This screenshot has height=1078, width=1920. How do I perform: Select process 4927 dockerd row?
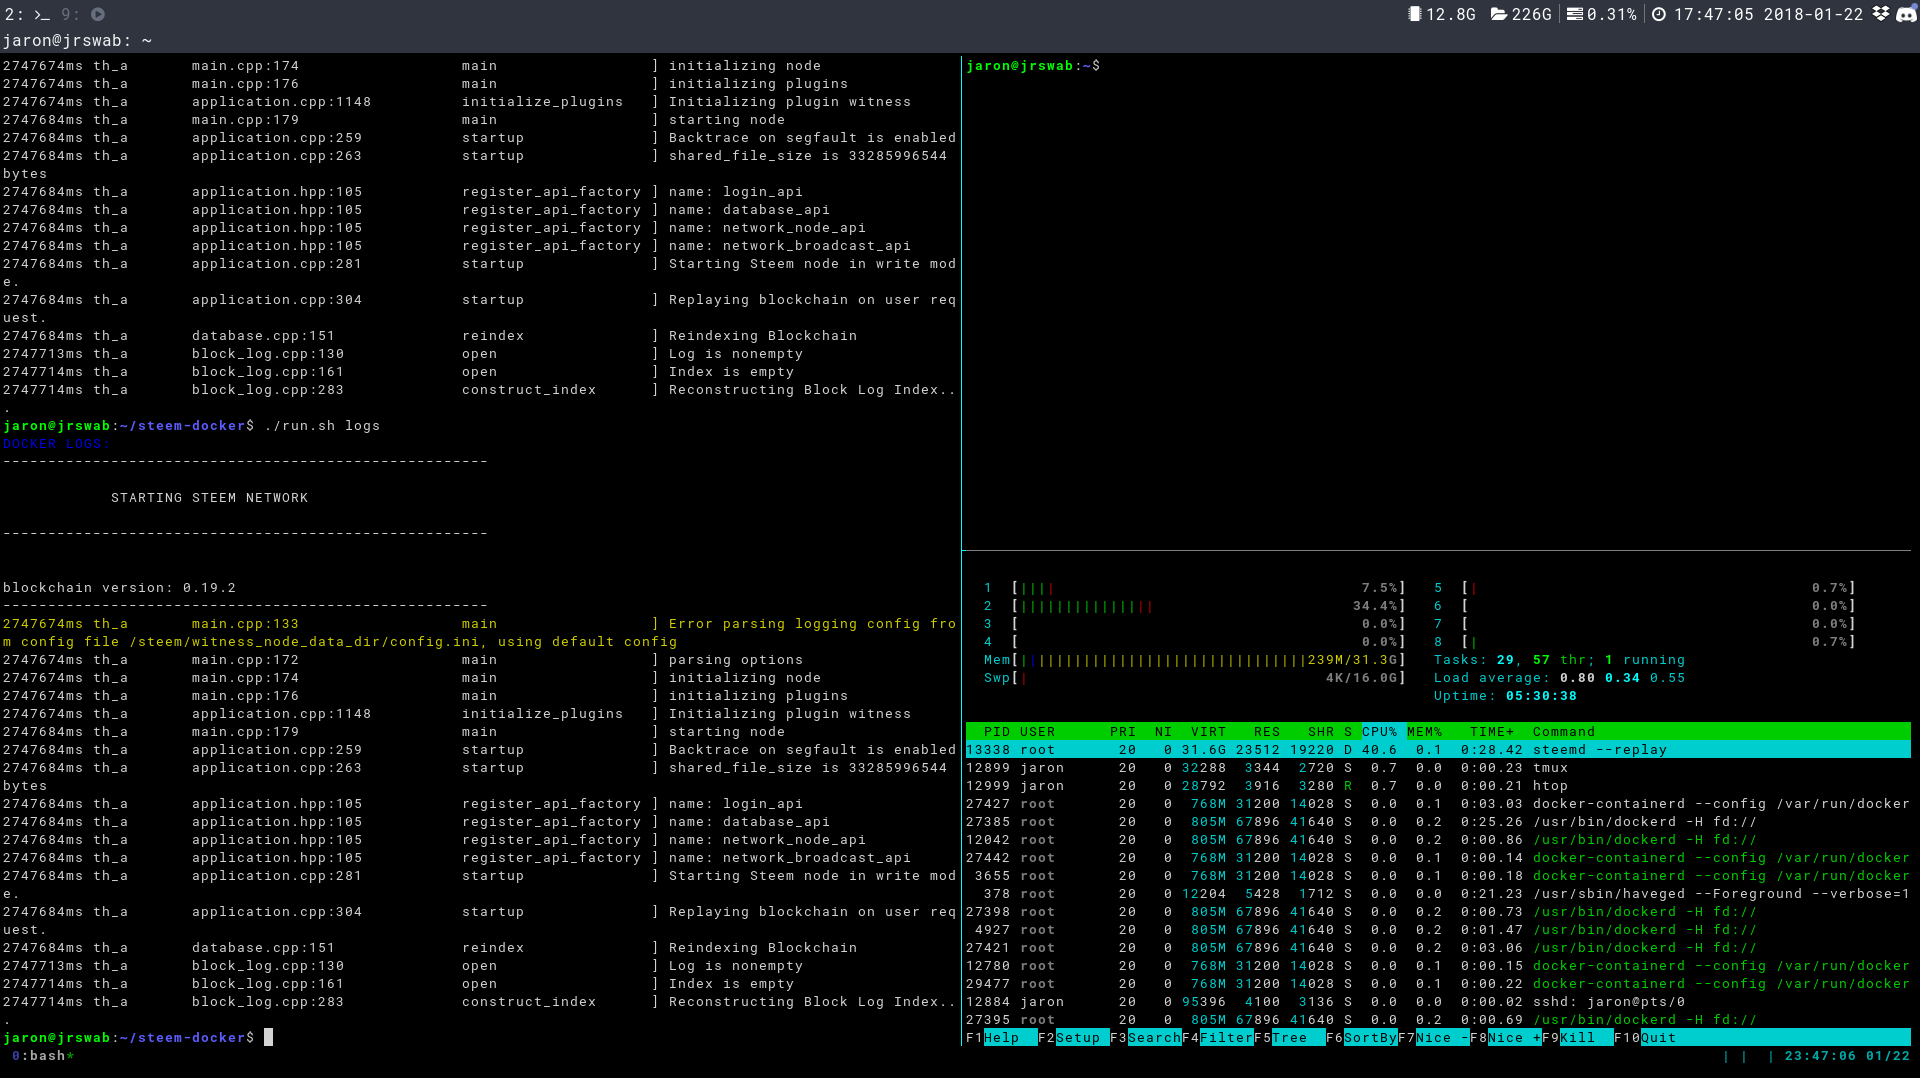point(1438,930)
